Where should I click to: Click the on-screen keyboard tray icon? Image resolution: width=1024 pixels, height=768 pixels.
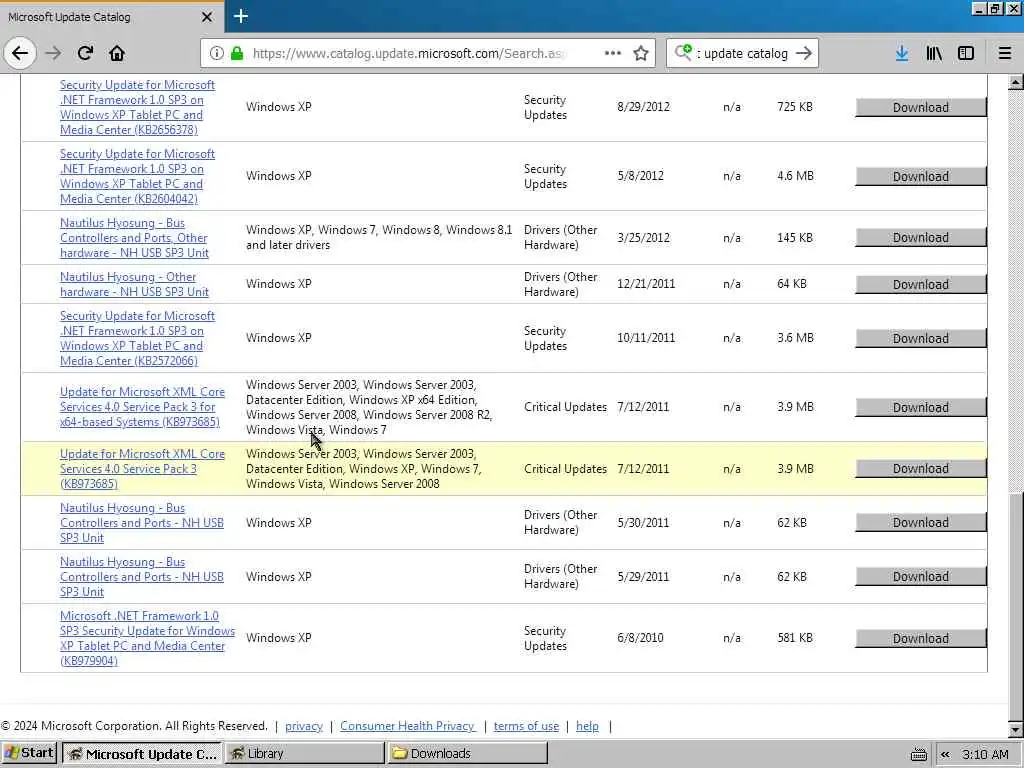click(x=918, y=754)
